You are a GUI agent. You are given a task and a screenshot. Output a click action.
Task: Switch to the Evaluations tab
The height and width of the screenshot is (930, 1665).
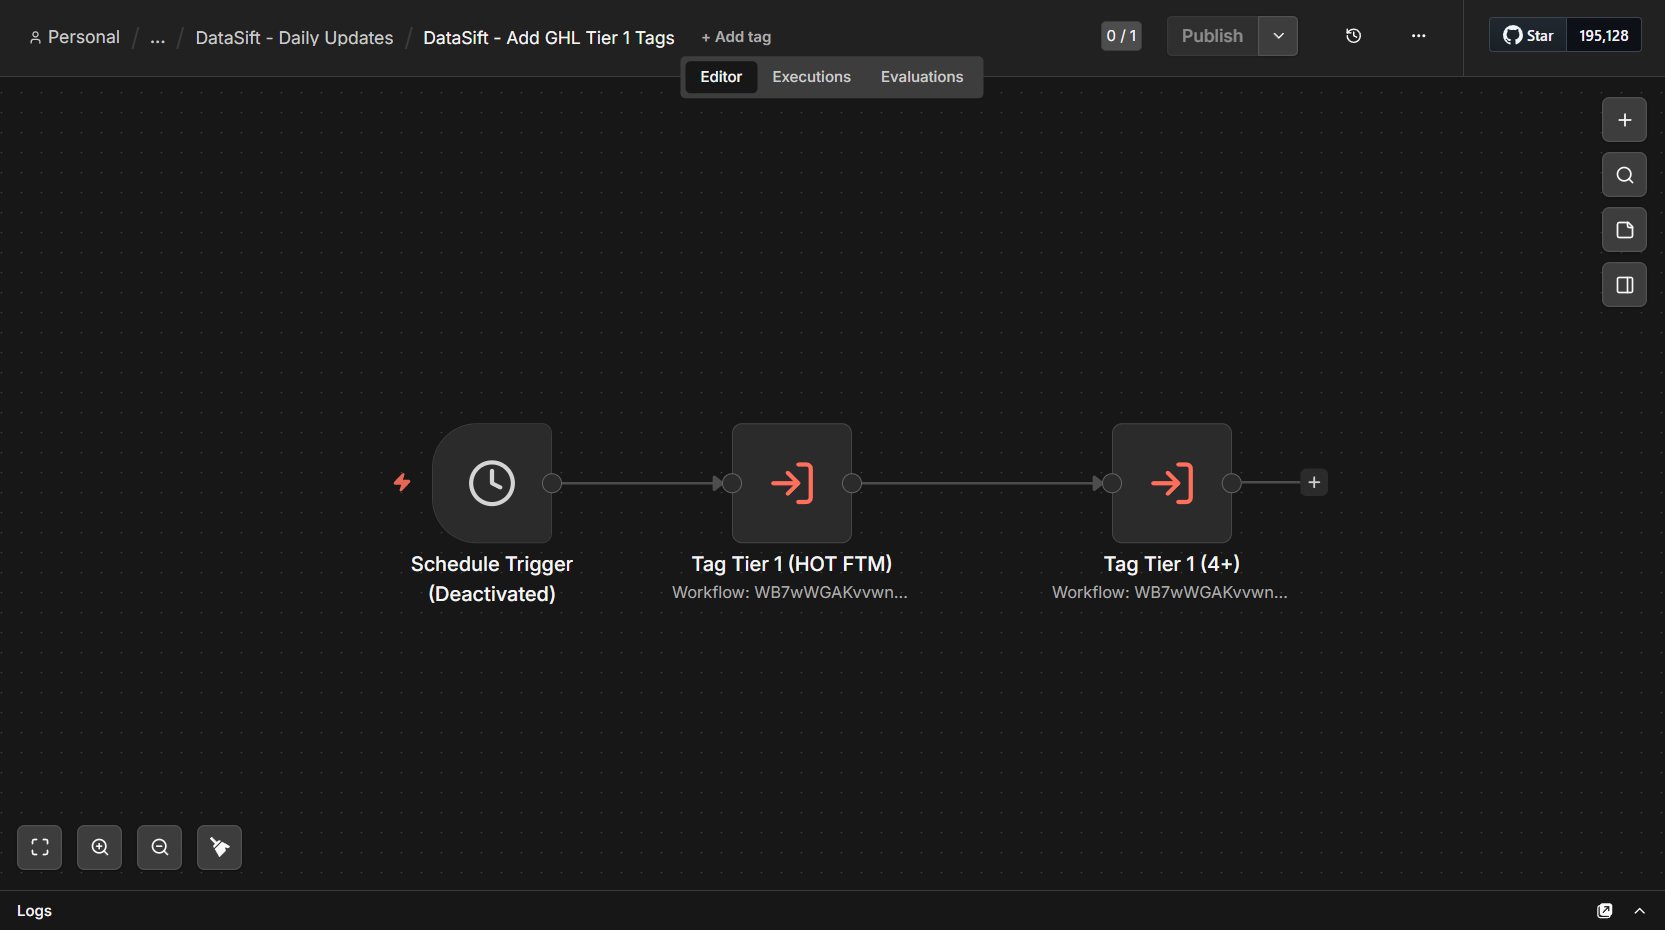pyautogui.click(x=922, y=77)
